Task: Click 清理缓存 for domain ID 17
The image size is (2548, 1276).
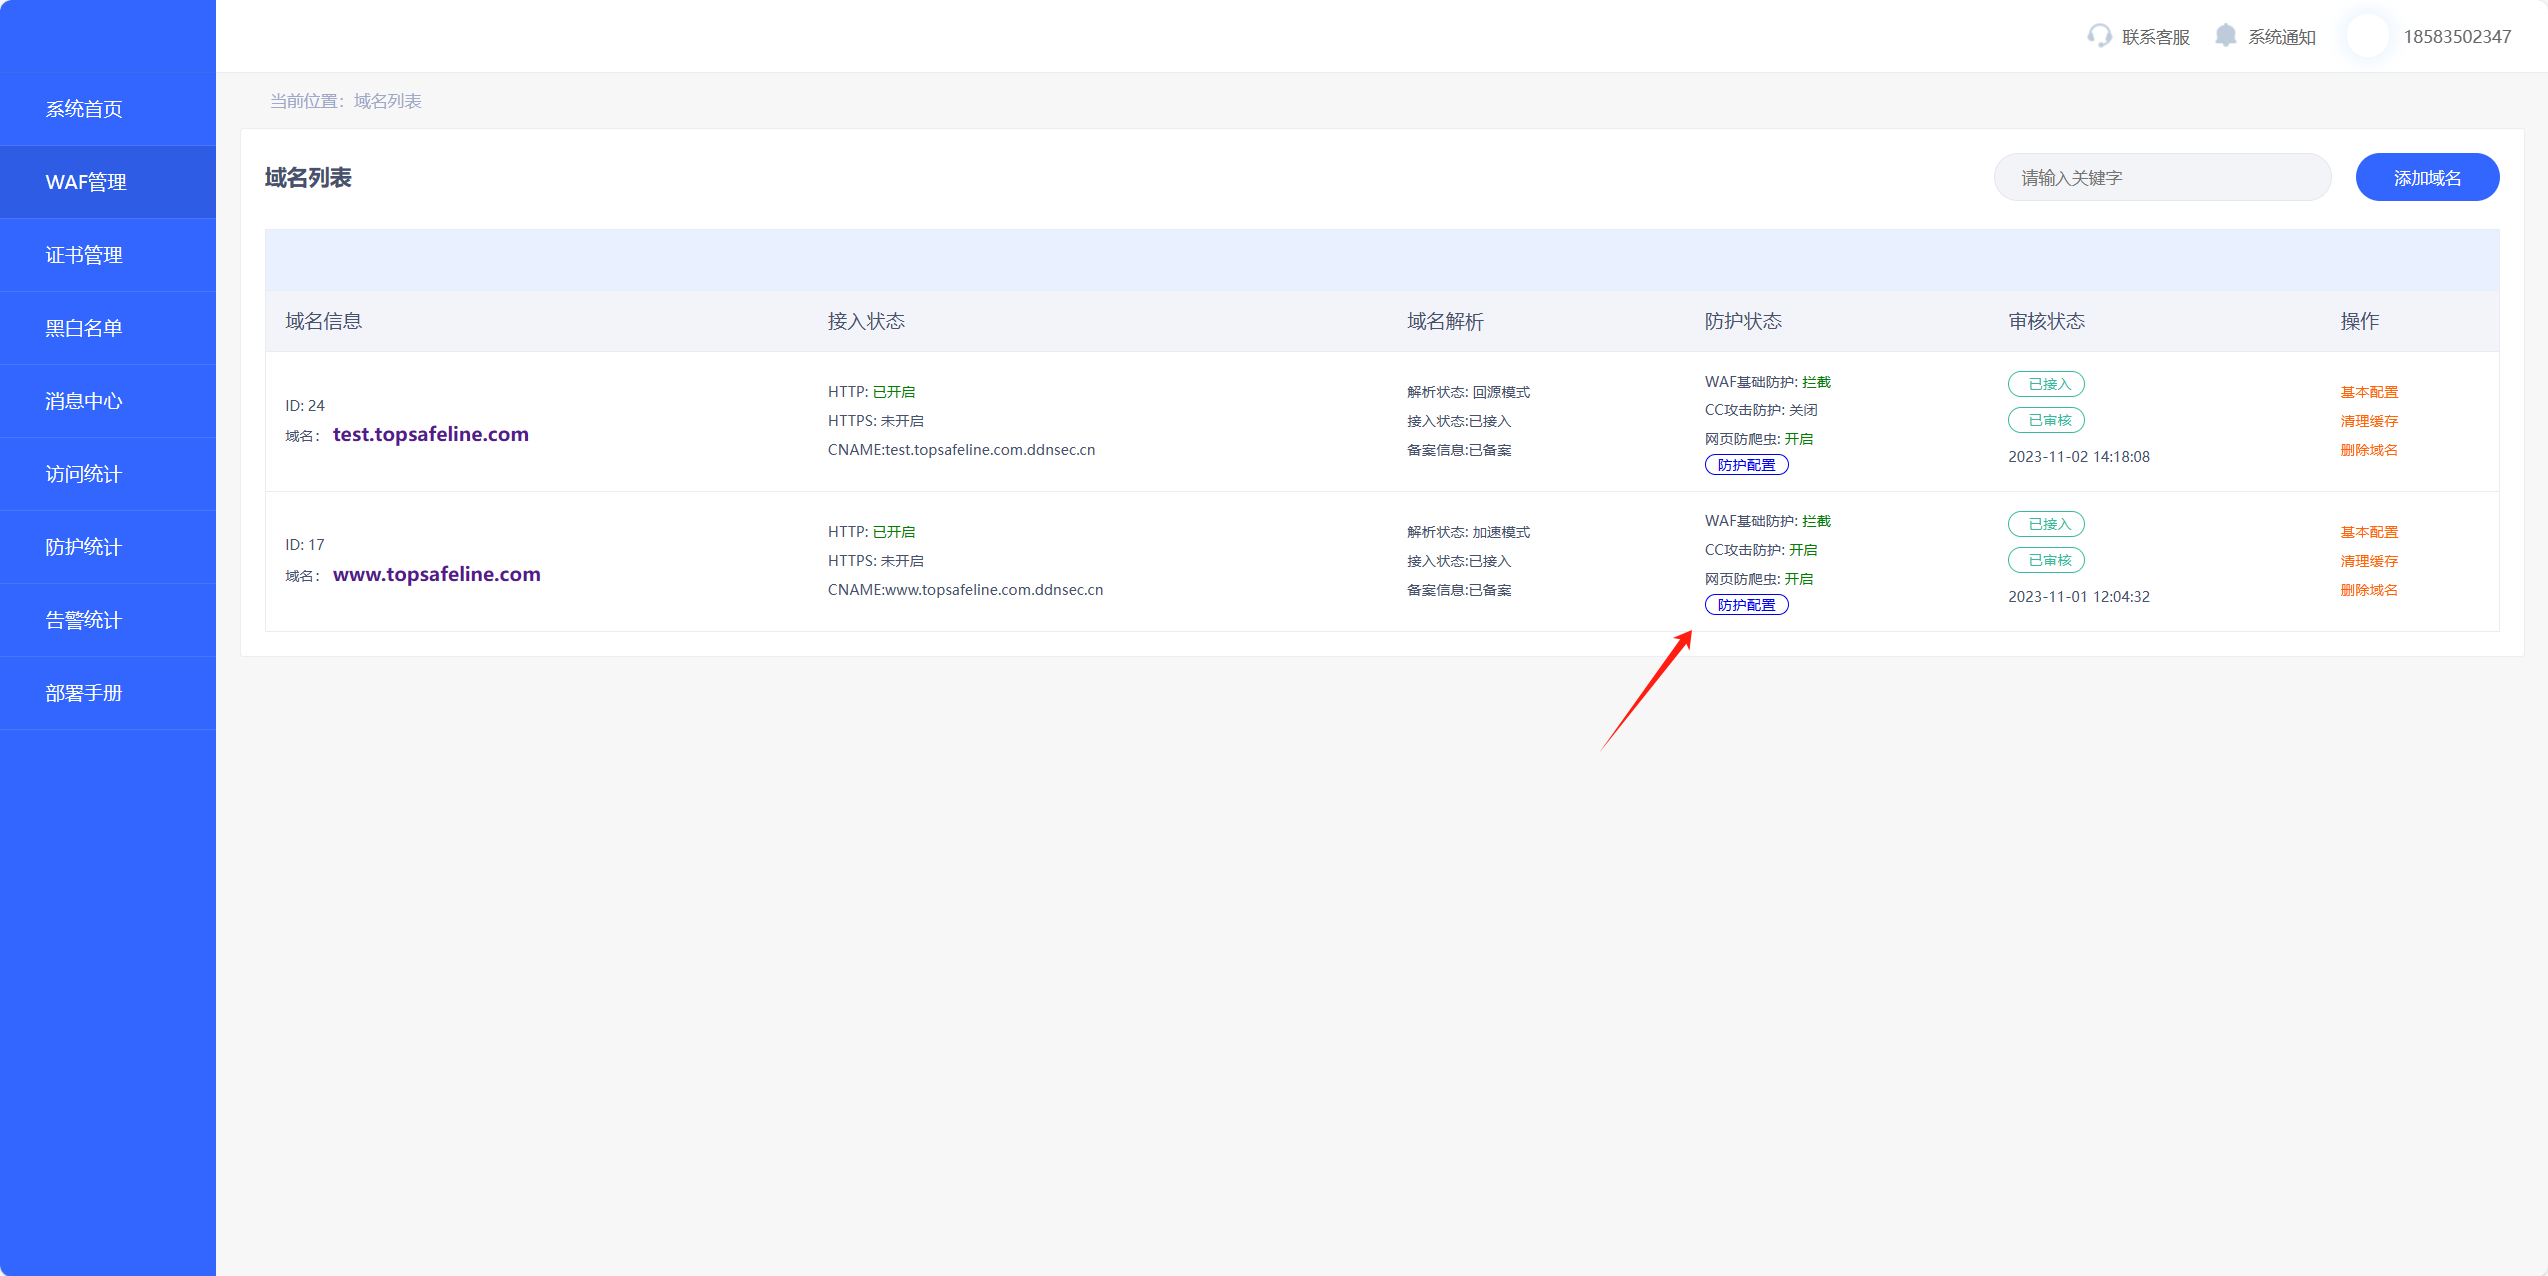Action: pos(2369,561)
